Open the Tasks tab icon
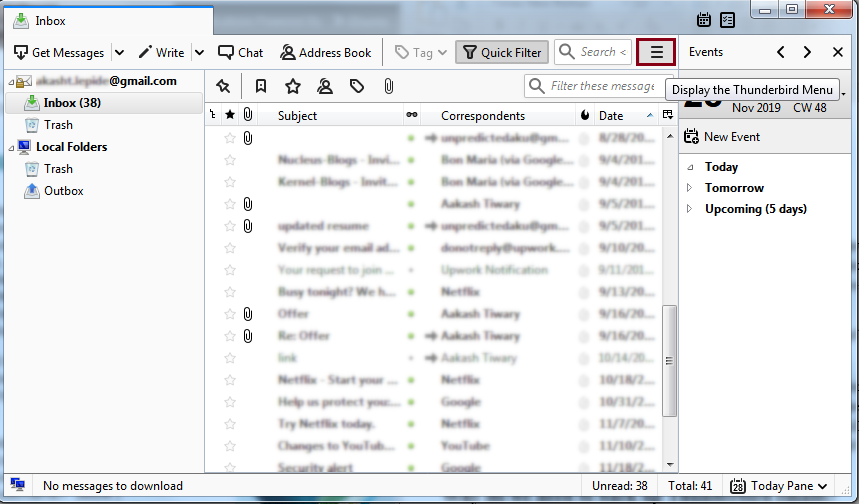Screen dimensions: 859x504 (728, 20)
